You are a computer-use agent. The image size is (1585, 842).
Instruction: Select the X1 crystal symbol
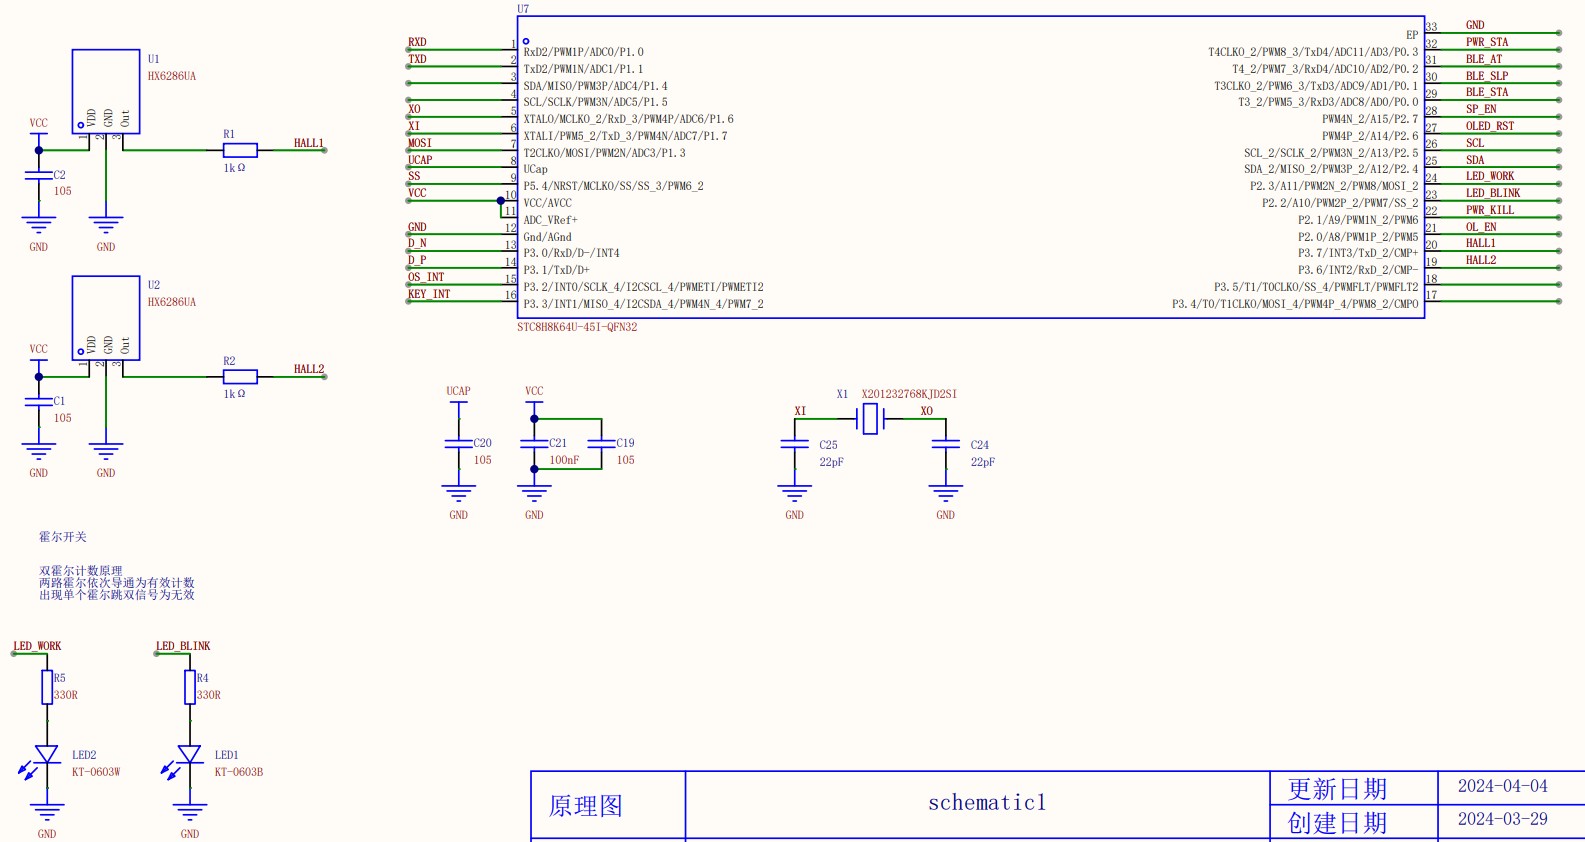click(x=871, y=419)
